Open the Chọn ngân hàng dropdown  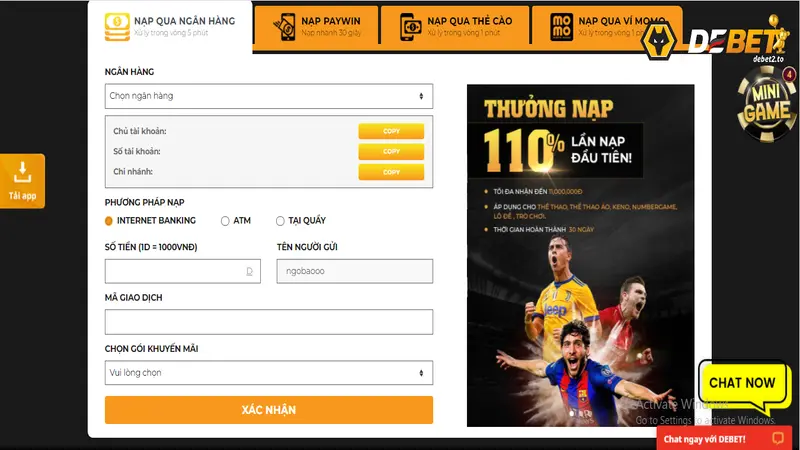[x=269, y=96]
